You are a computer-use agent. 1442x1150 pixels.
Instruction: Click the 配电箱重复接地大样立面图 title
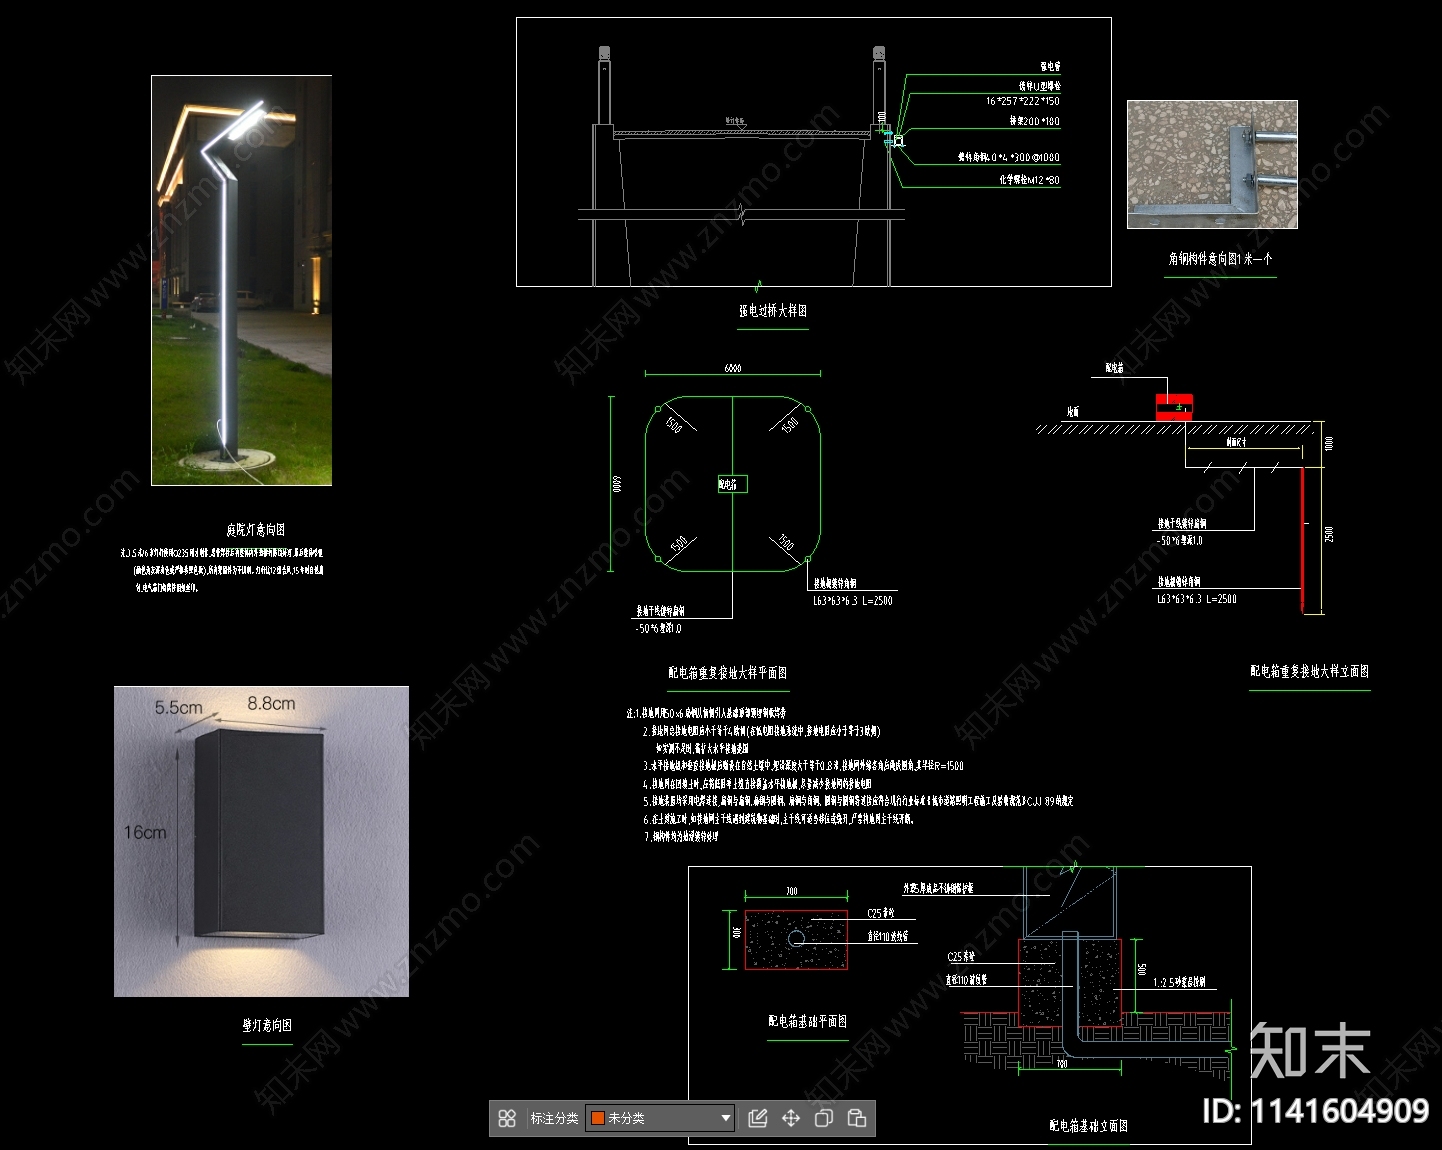(x=1309, y=671)
